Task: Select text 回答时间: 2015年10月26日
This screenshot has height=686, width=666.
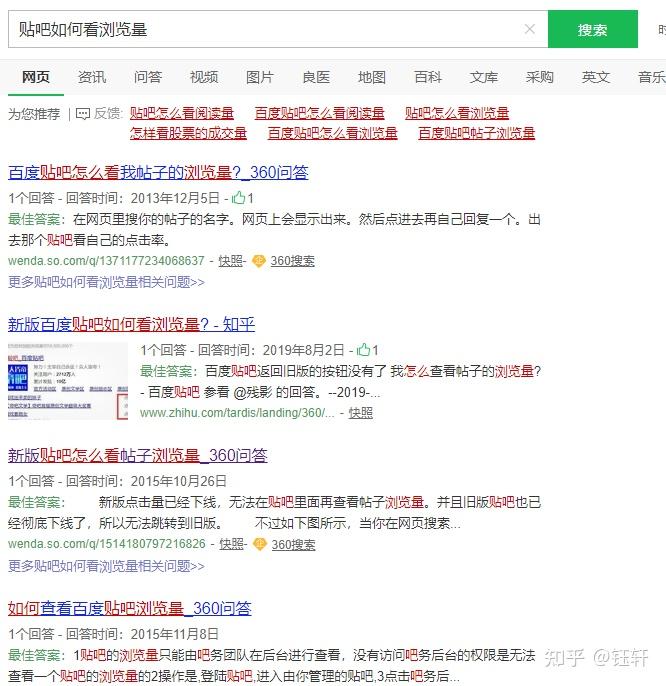Action: 146,481
